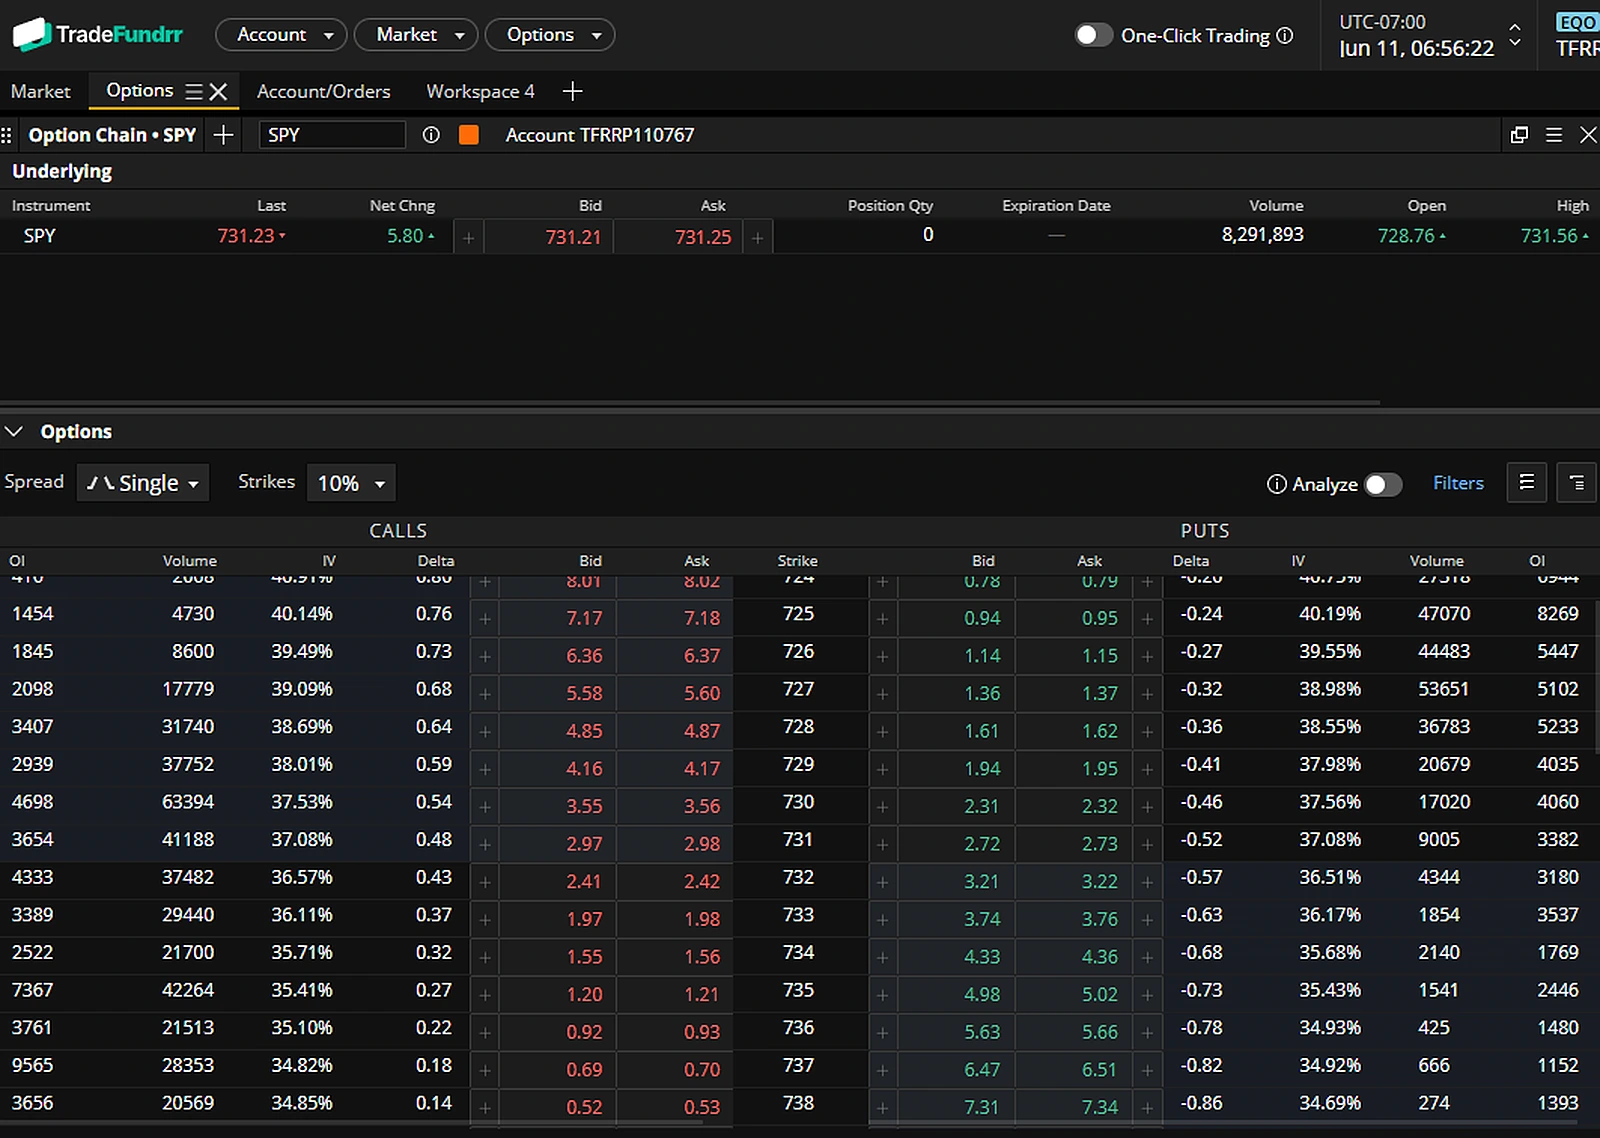
Task: Open the Market dropdown menu
Action: click(416, 34)
